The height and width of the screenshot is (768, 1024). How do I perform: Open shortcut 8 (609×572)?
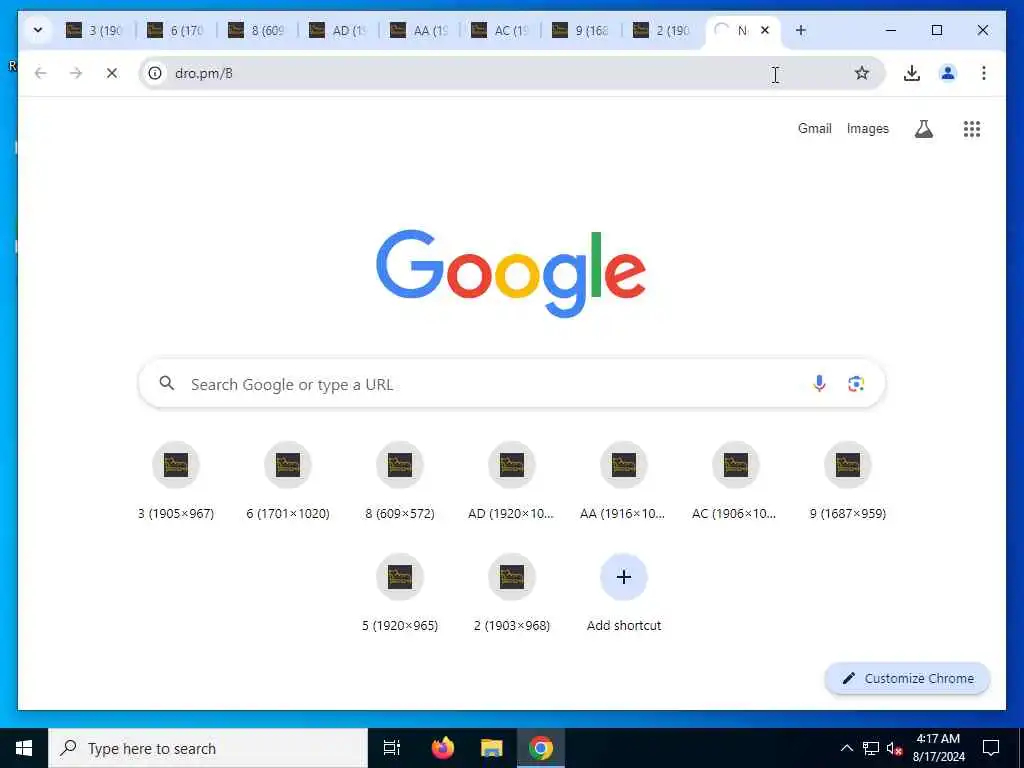click(x=400, y=481)
